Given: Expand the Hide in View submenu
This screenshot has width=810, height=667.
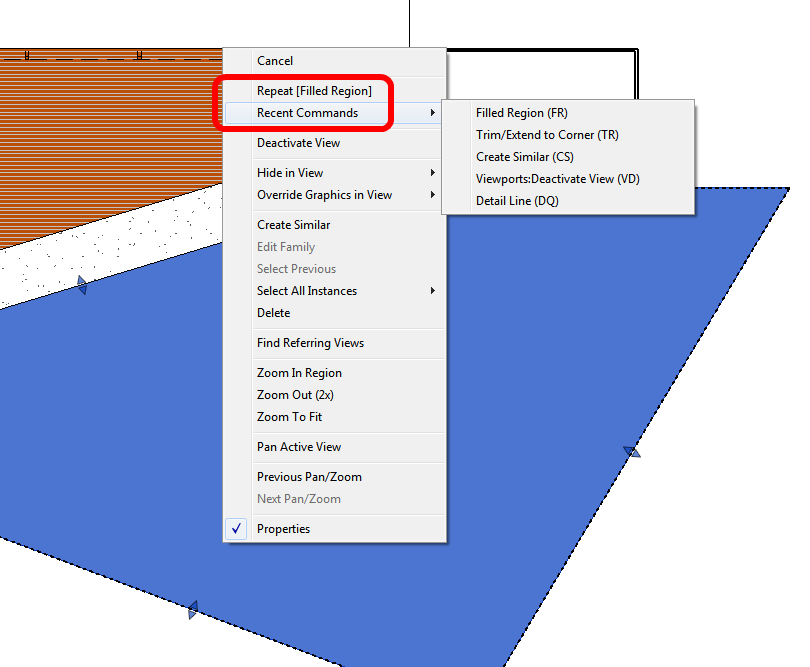Looking at the screenshot, I should point(287,172).
